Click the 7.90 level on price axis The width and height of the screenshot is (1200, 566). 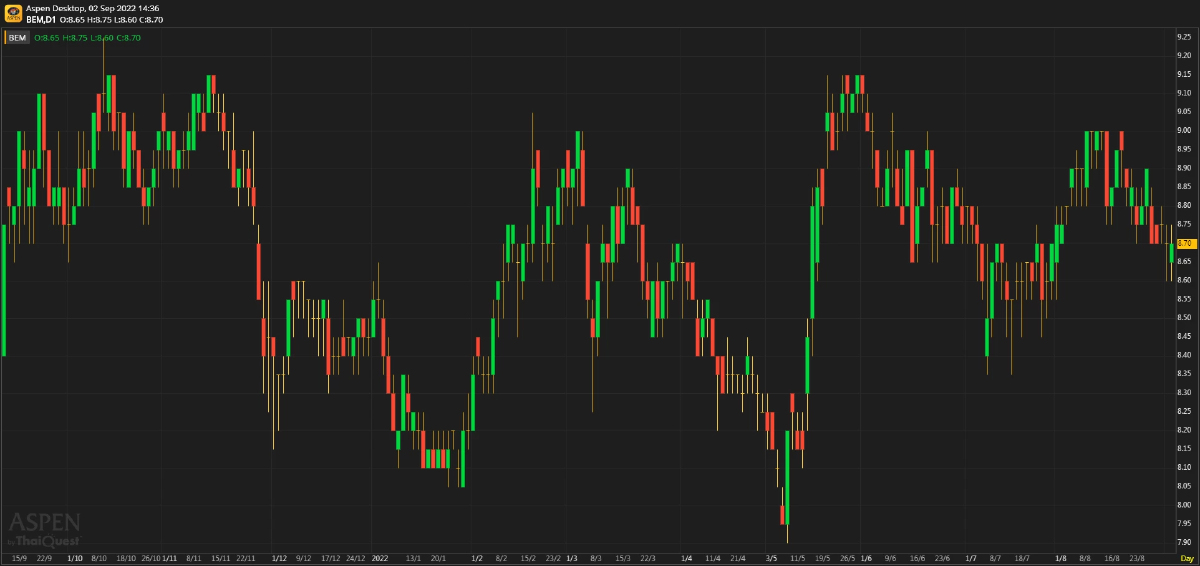coord(1184,542)
